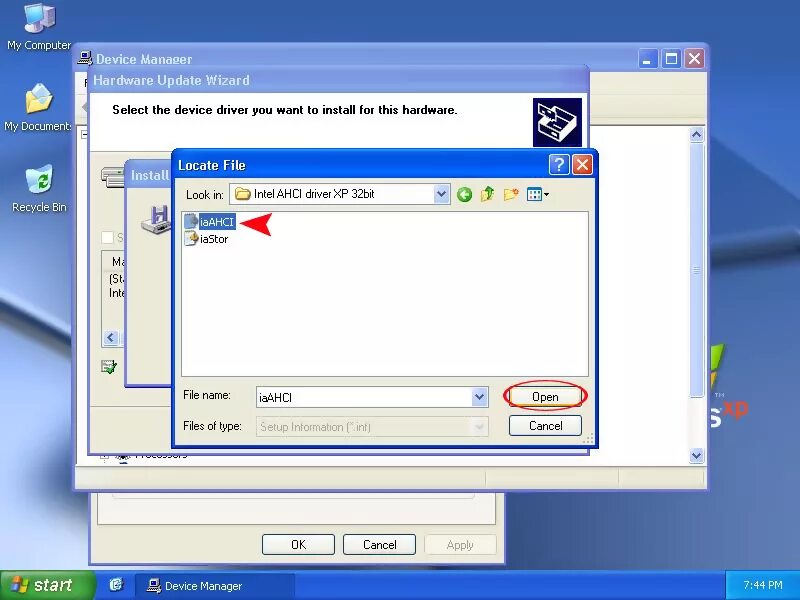Cancel the Locate File dialog
Image resolution: width=800 pixels, height=600 pixels.
545,426
